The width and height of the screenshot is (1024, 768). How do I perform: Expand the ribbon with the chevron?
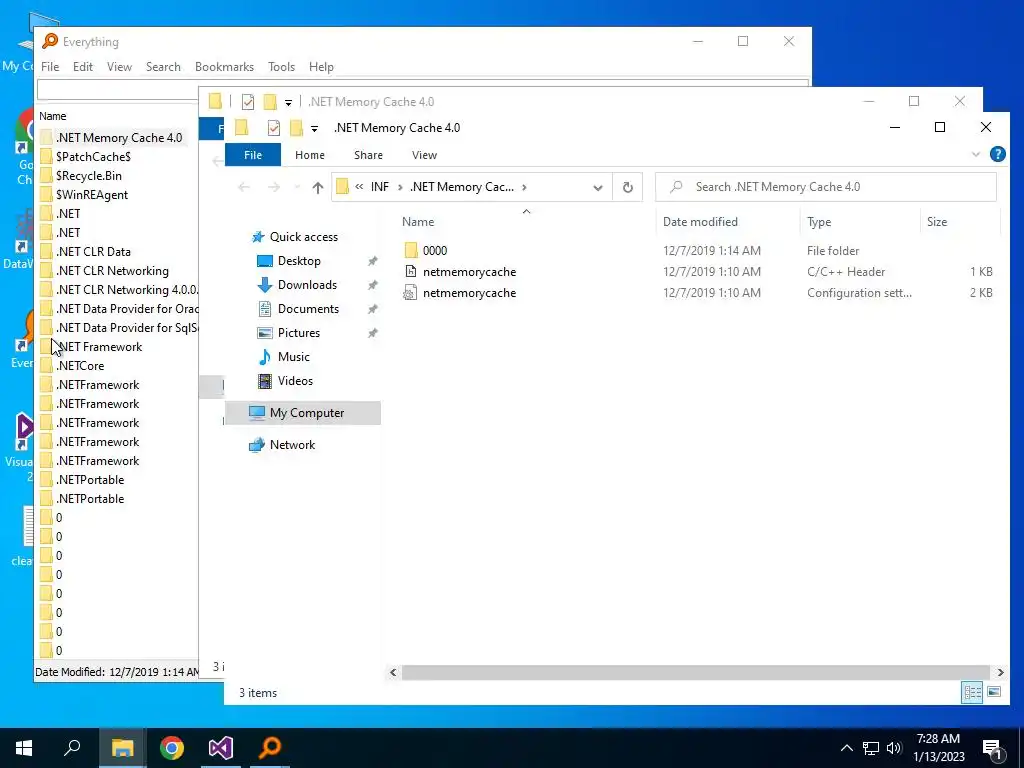click(x=976, y=155)
